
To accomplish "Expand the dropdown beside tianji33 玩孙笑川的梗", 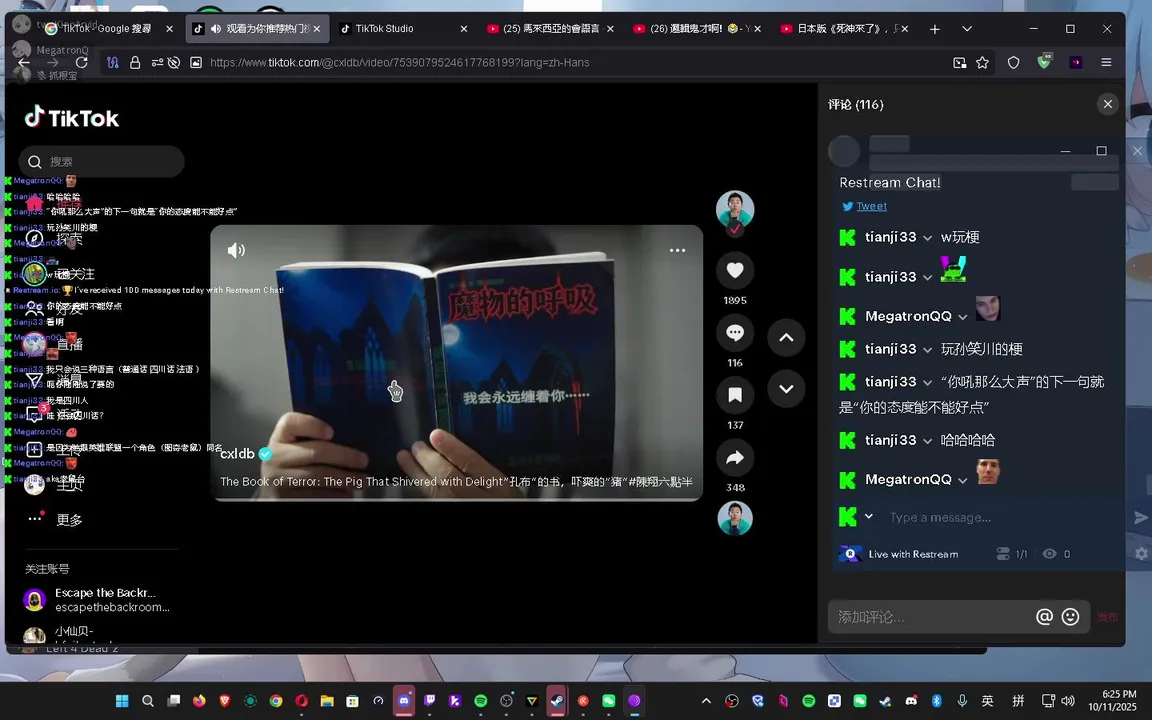I will (x=927, y=350).
